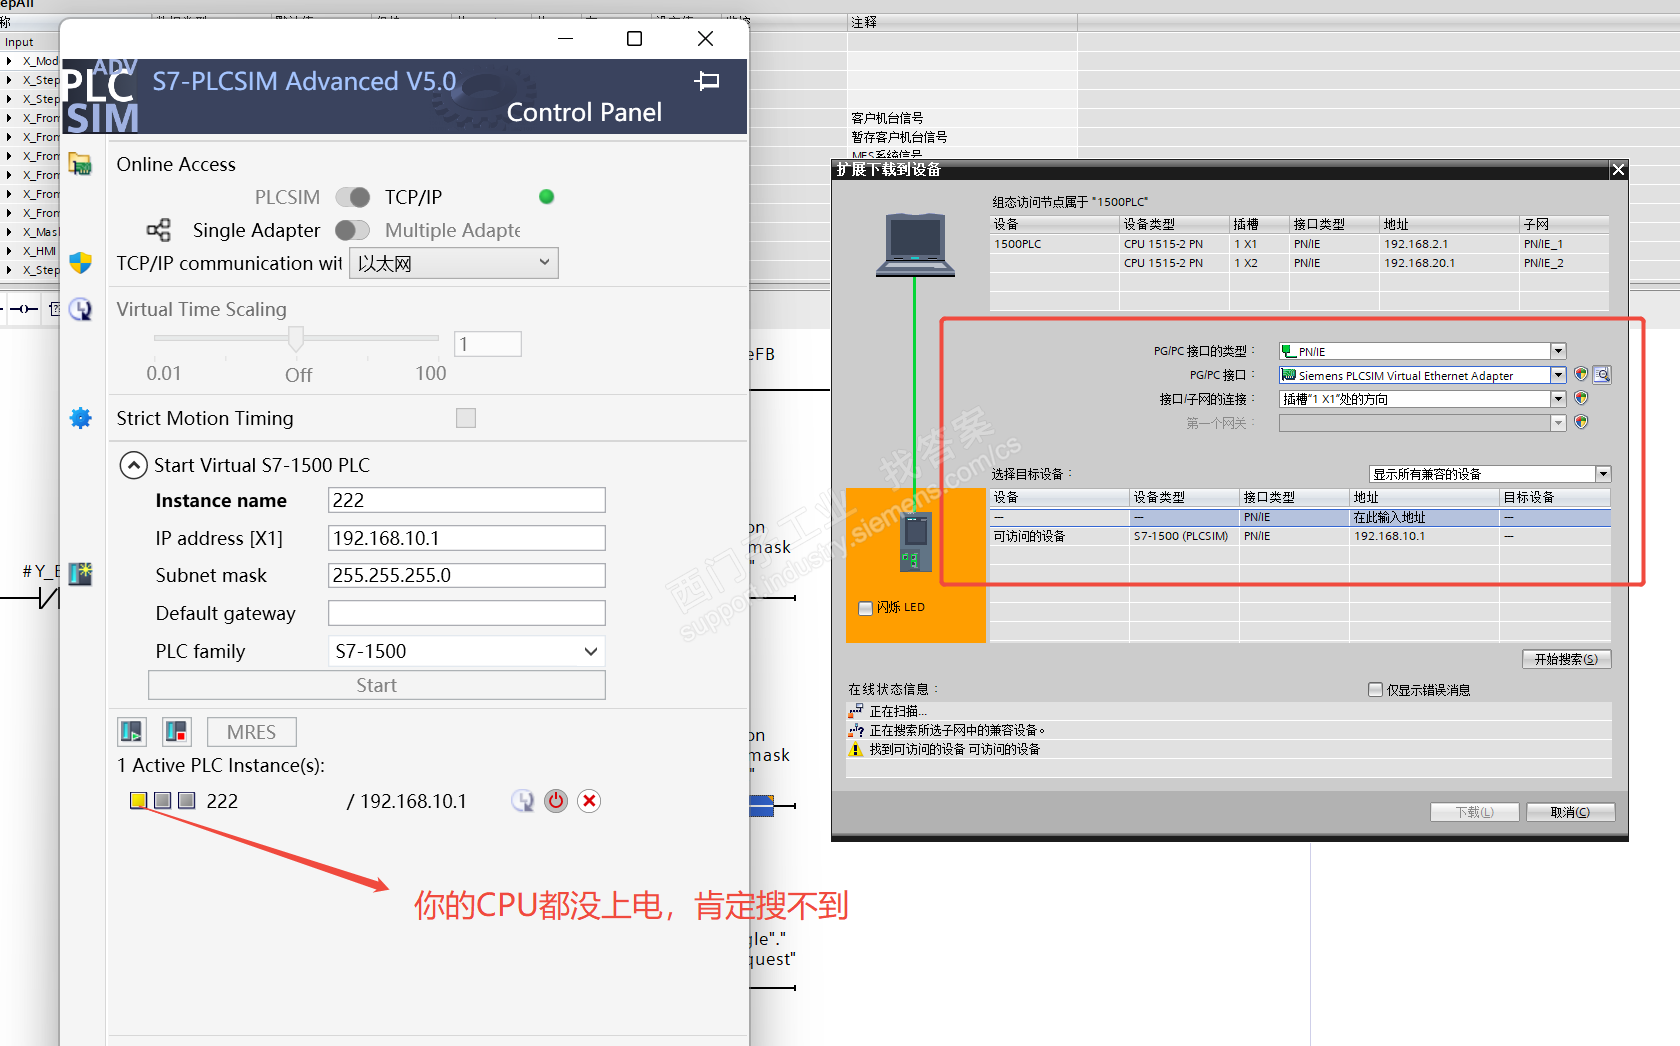Open TCP/IP communication adapter dropdown 以太网
This screenshot has width=1680, height=1046.
pos(454,263)
